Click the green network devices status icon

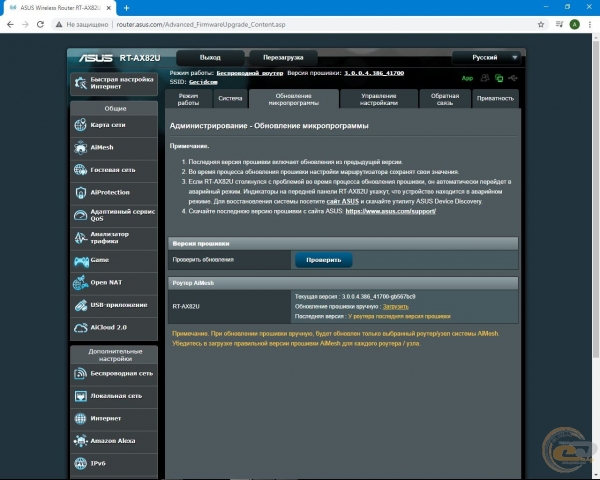click(499, 78)
